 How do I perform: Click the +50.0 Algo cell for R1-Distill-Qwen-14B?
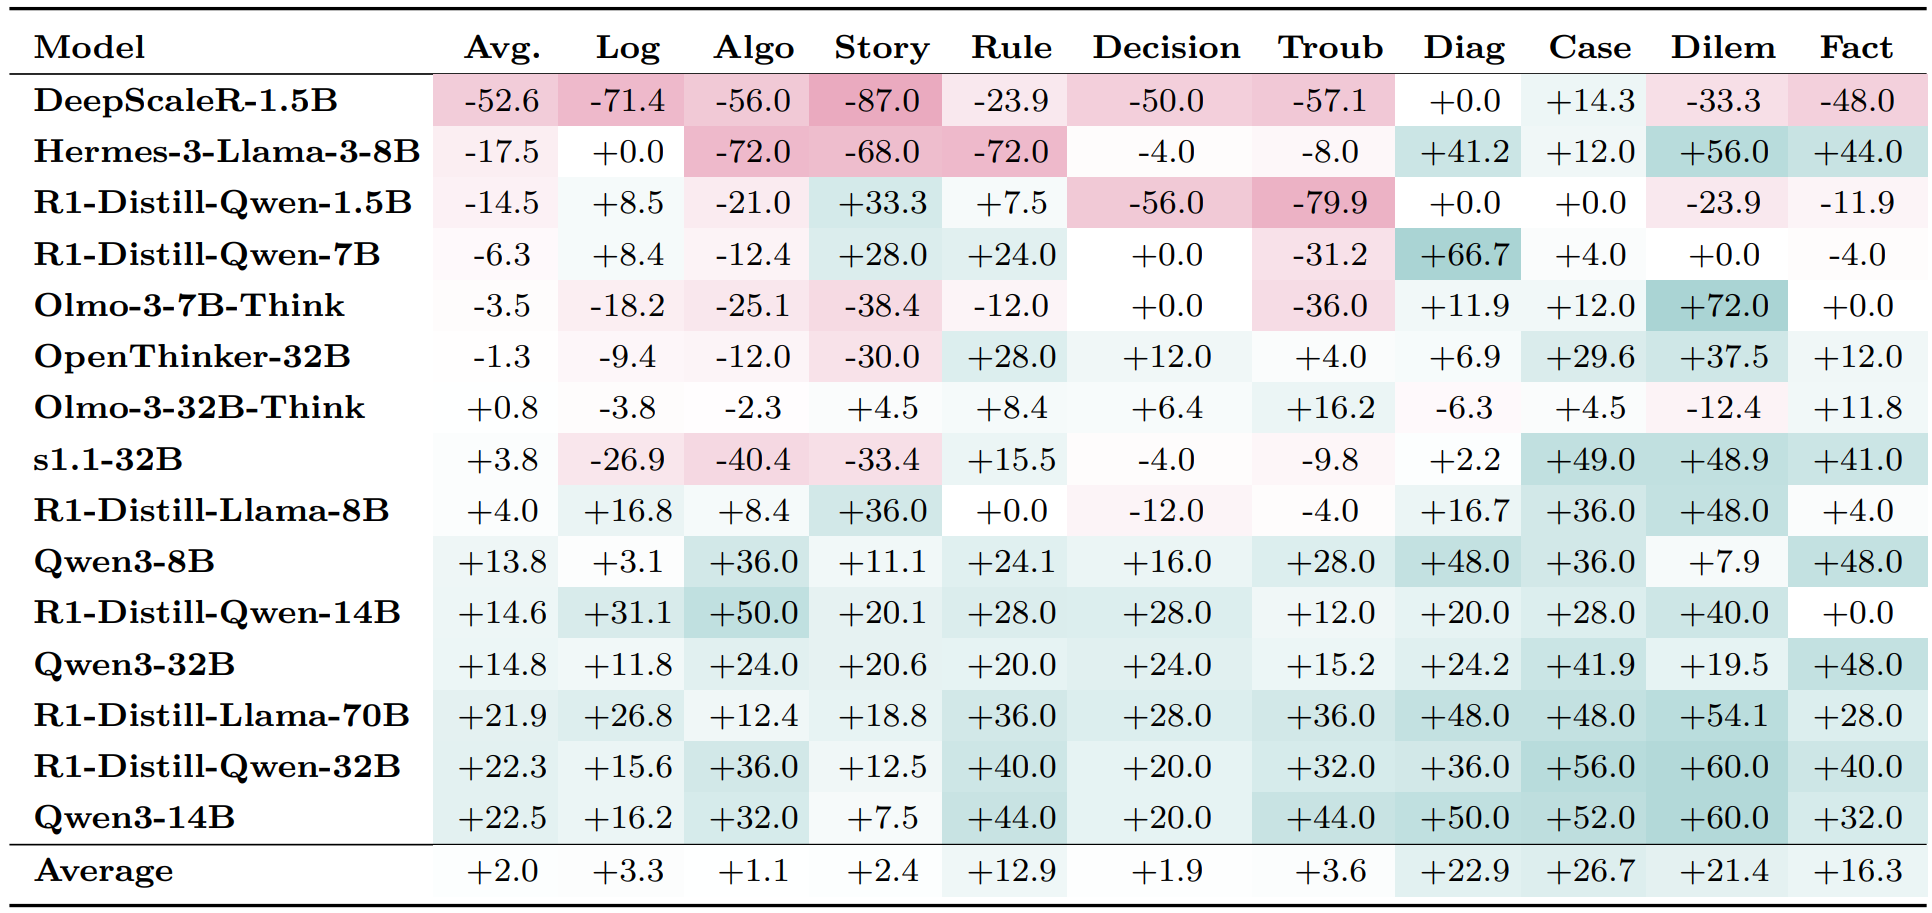[x=753, y=612]
